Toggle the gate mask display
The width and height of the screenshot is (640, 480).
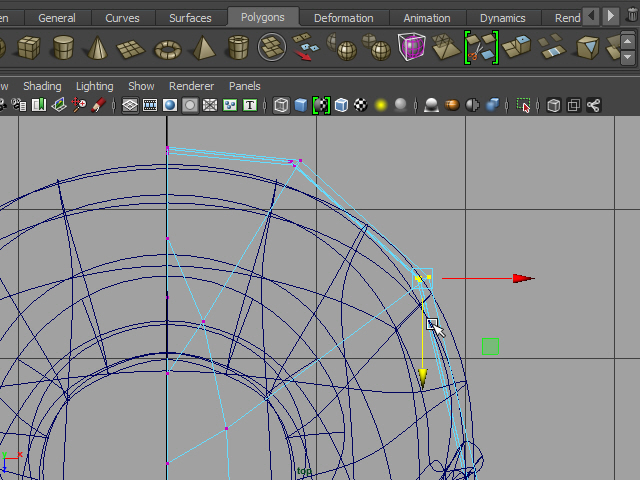[x=190, y=105]
